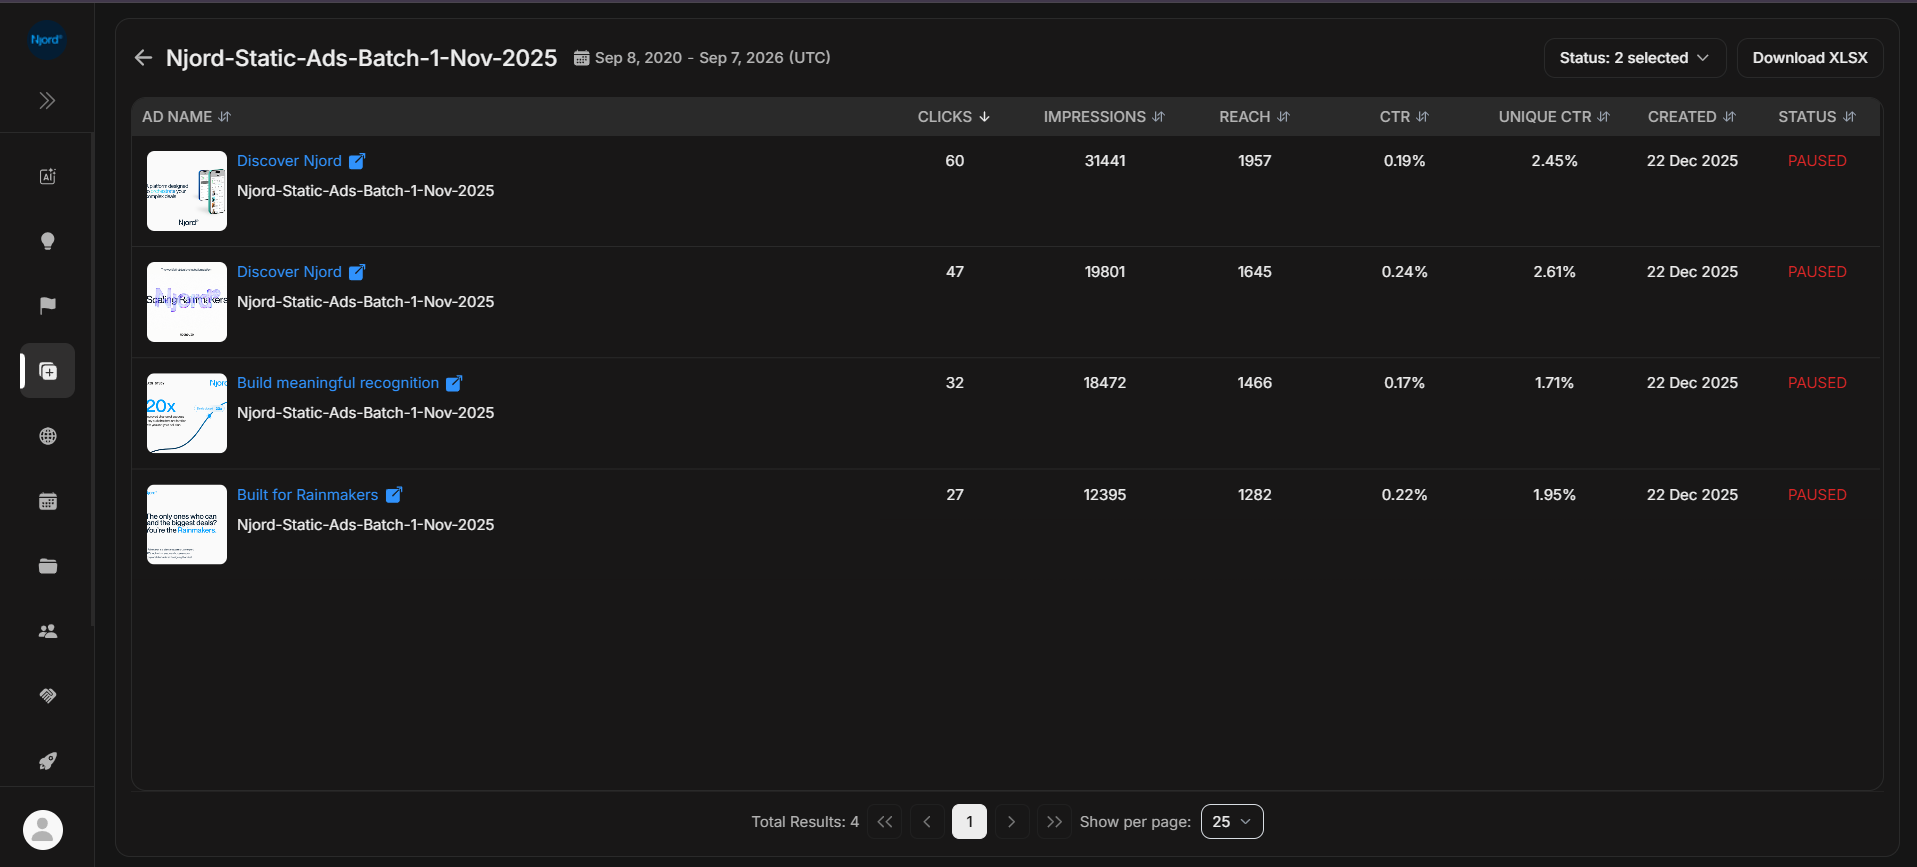Screen dimensions: 1917x867
Task: Click the external-link icon for the 47-click Discover Njord ad
Action: (x=357, y=272)
